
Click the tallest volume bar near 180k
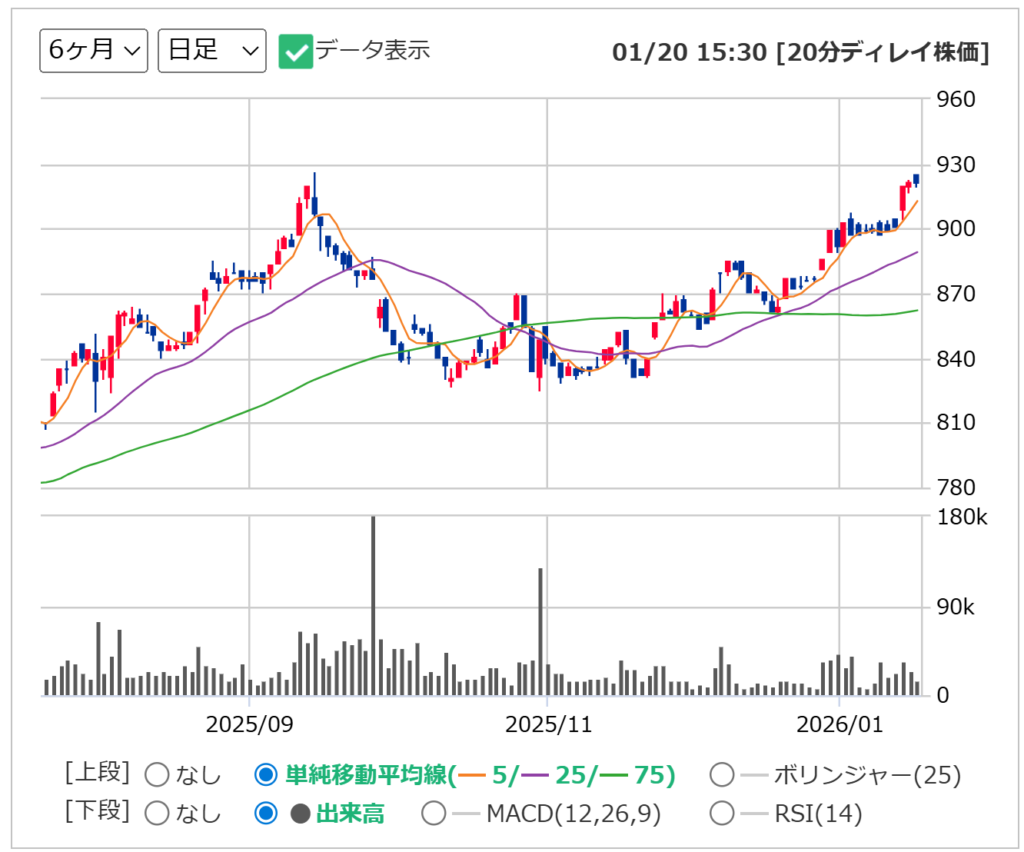tap(373, 606)
